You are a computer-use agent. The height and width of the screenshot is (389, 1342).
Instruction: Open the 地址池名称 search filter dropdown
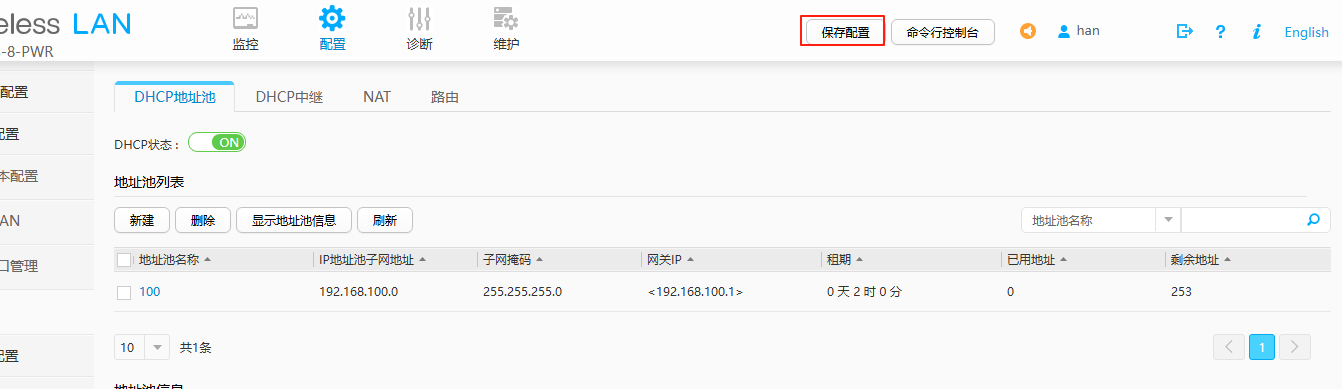pos(1101,220)
